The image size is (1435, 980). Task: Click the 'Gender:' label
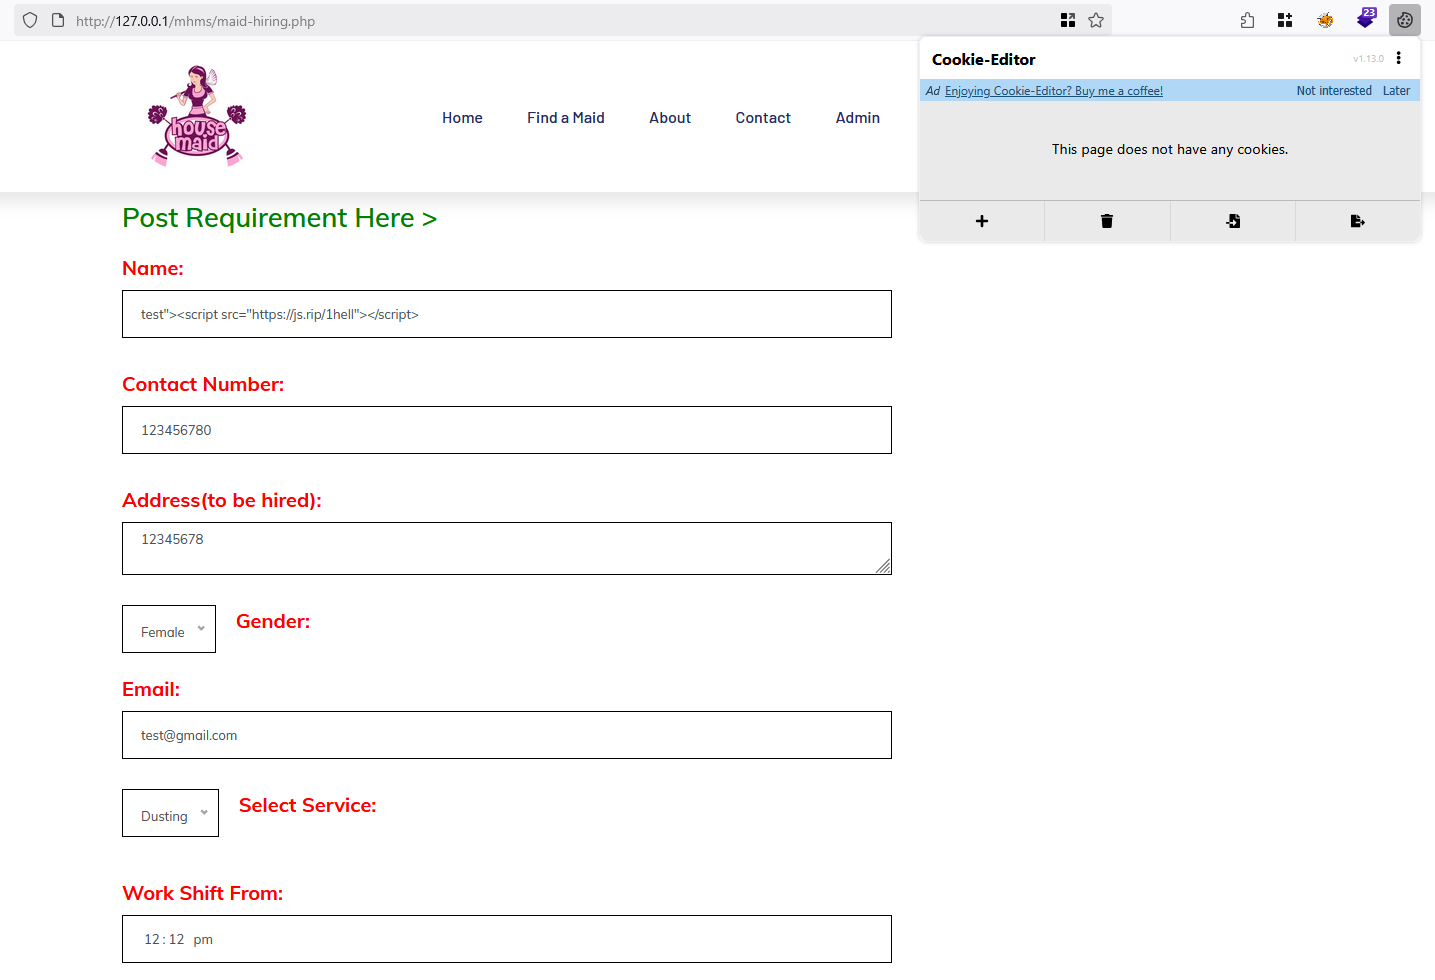(273, 621)
